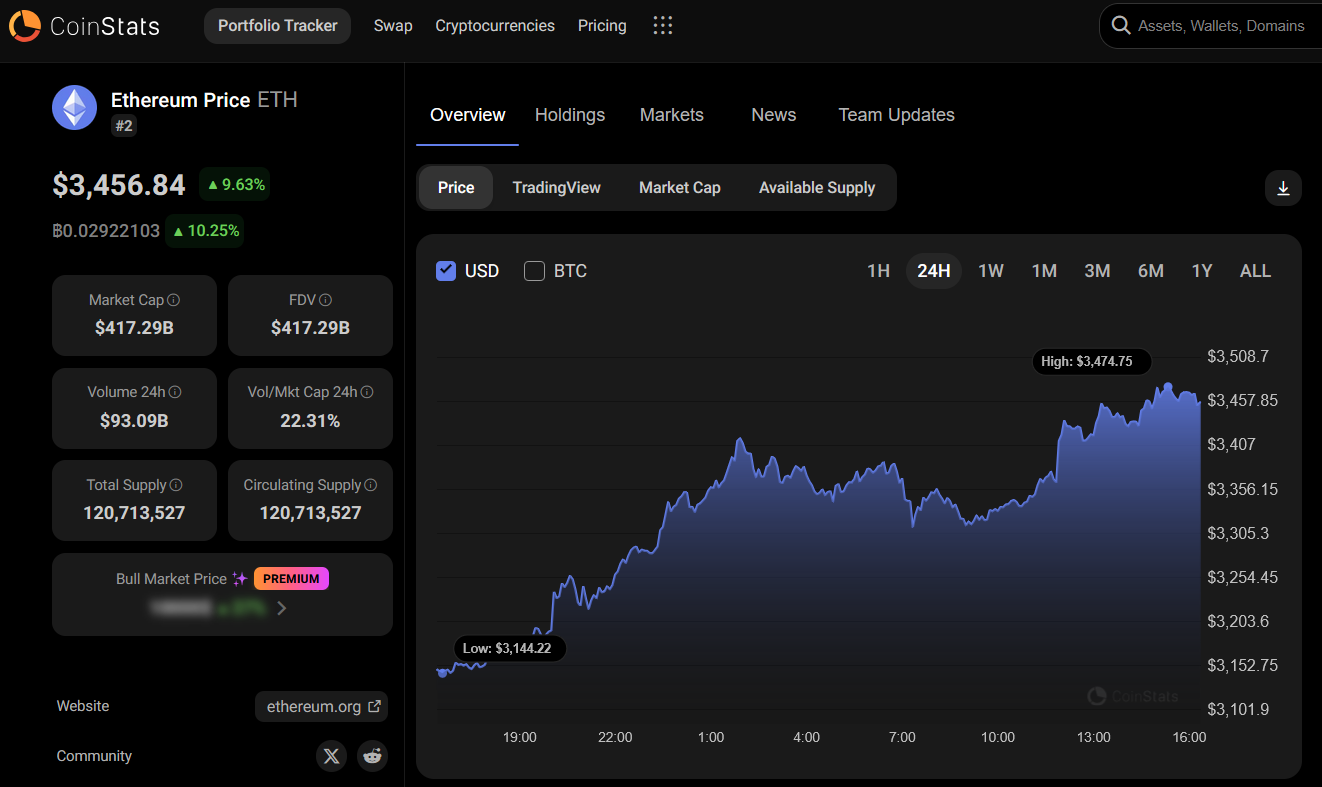Select the 1Y time range
This screenshot has width=1322, height=787.
click(1202, 271)
